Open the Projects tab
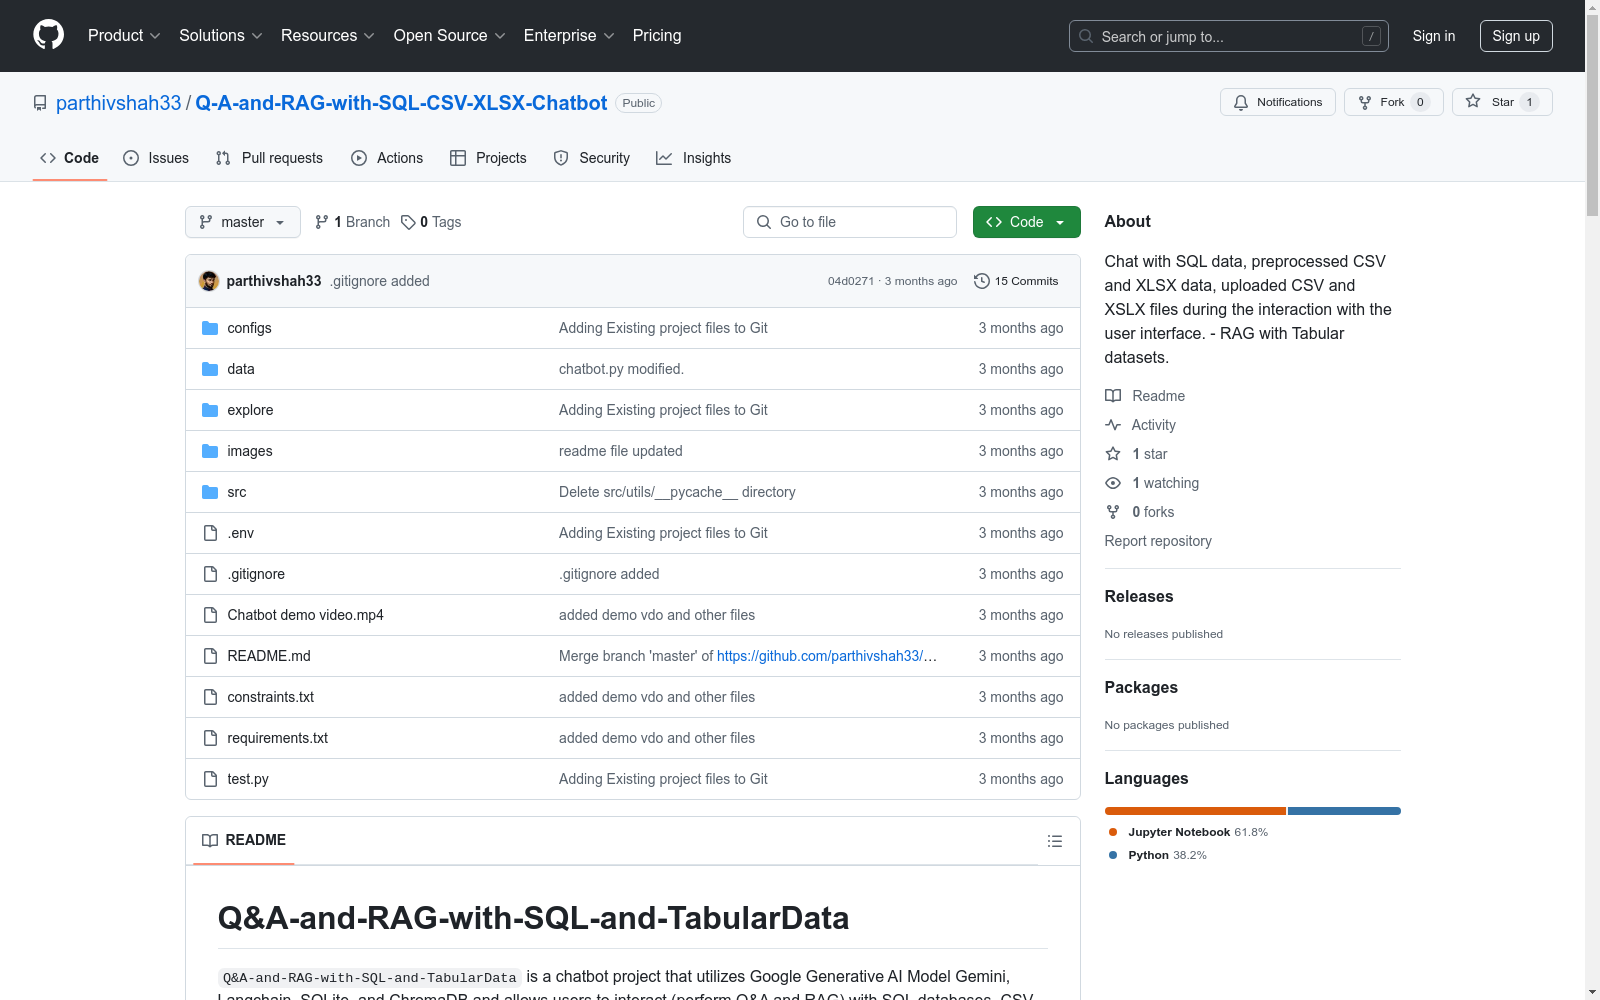The image size is (1600, 1000). (488, 158)
